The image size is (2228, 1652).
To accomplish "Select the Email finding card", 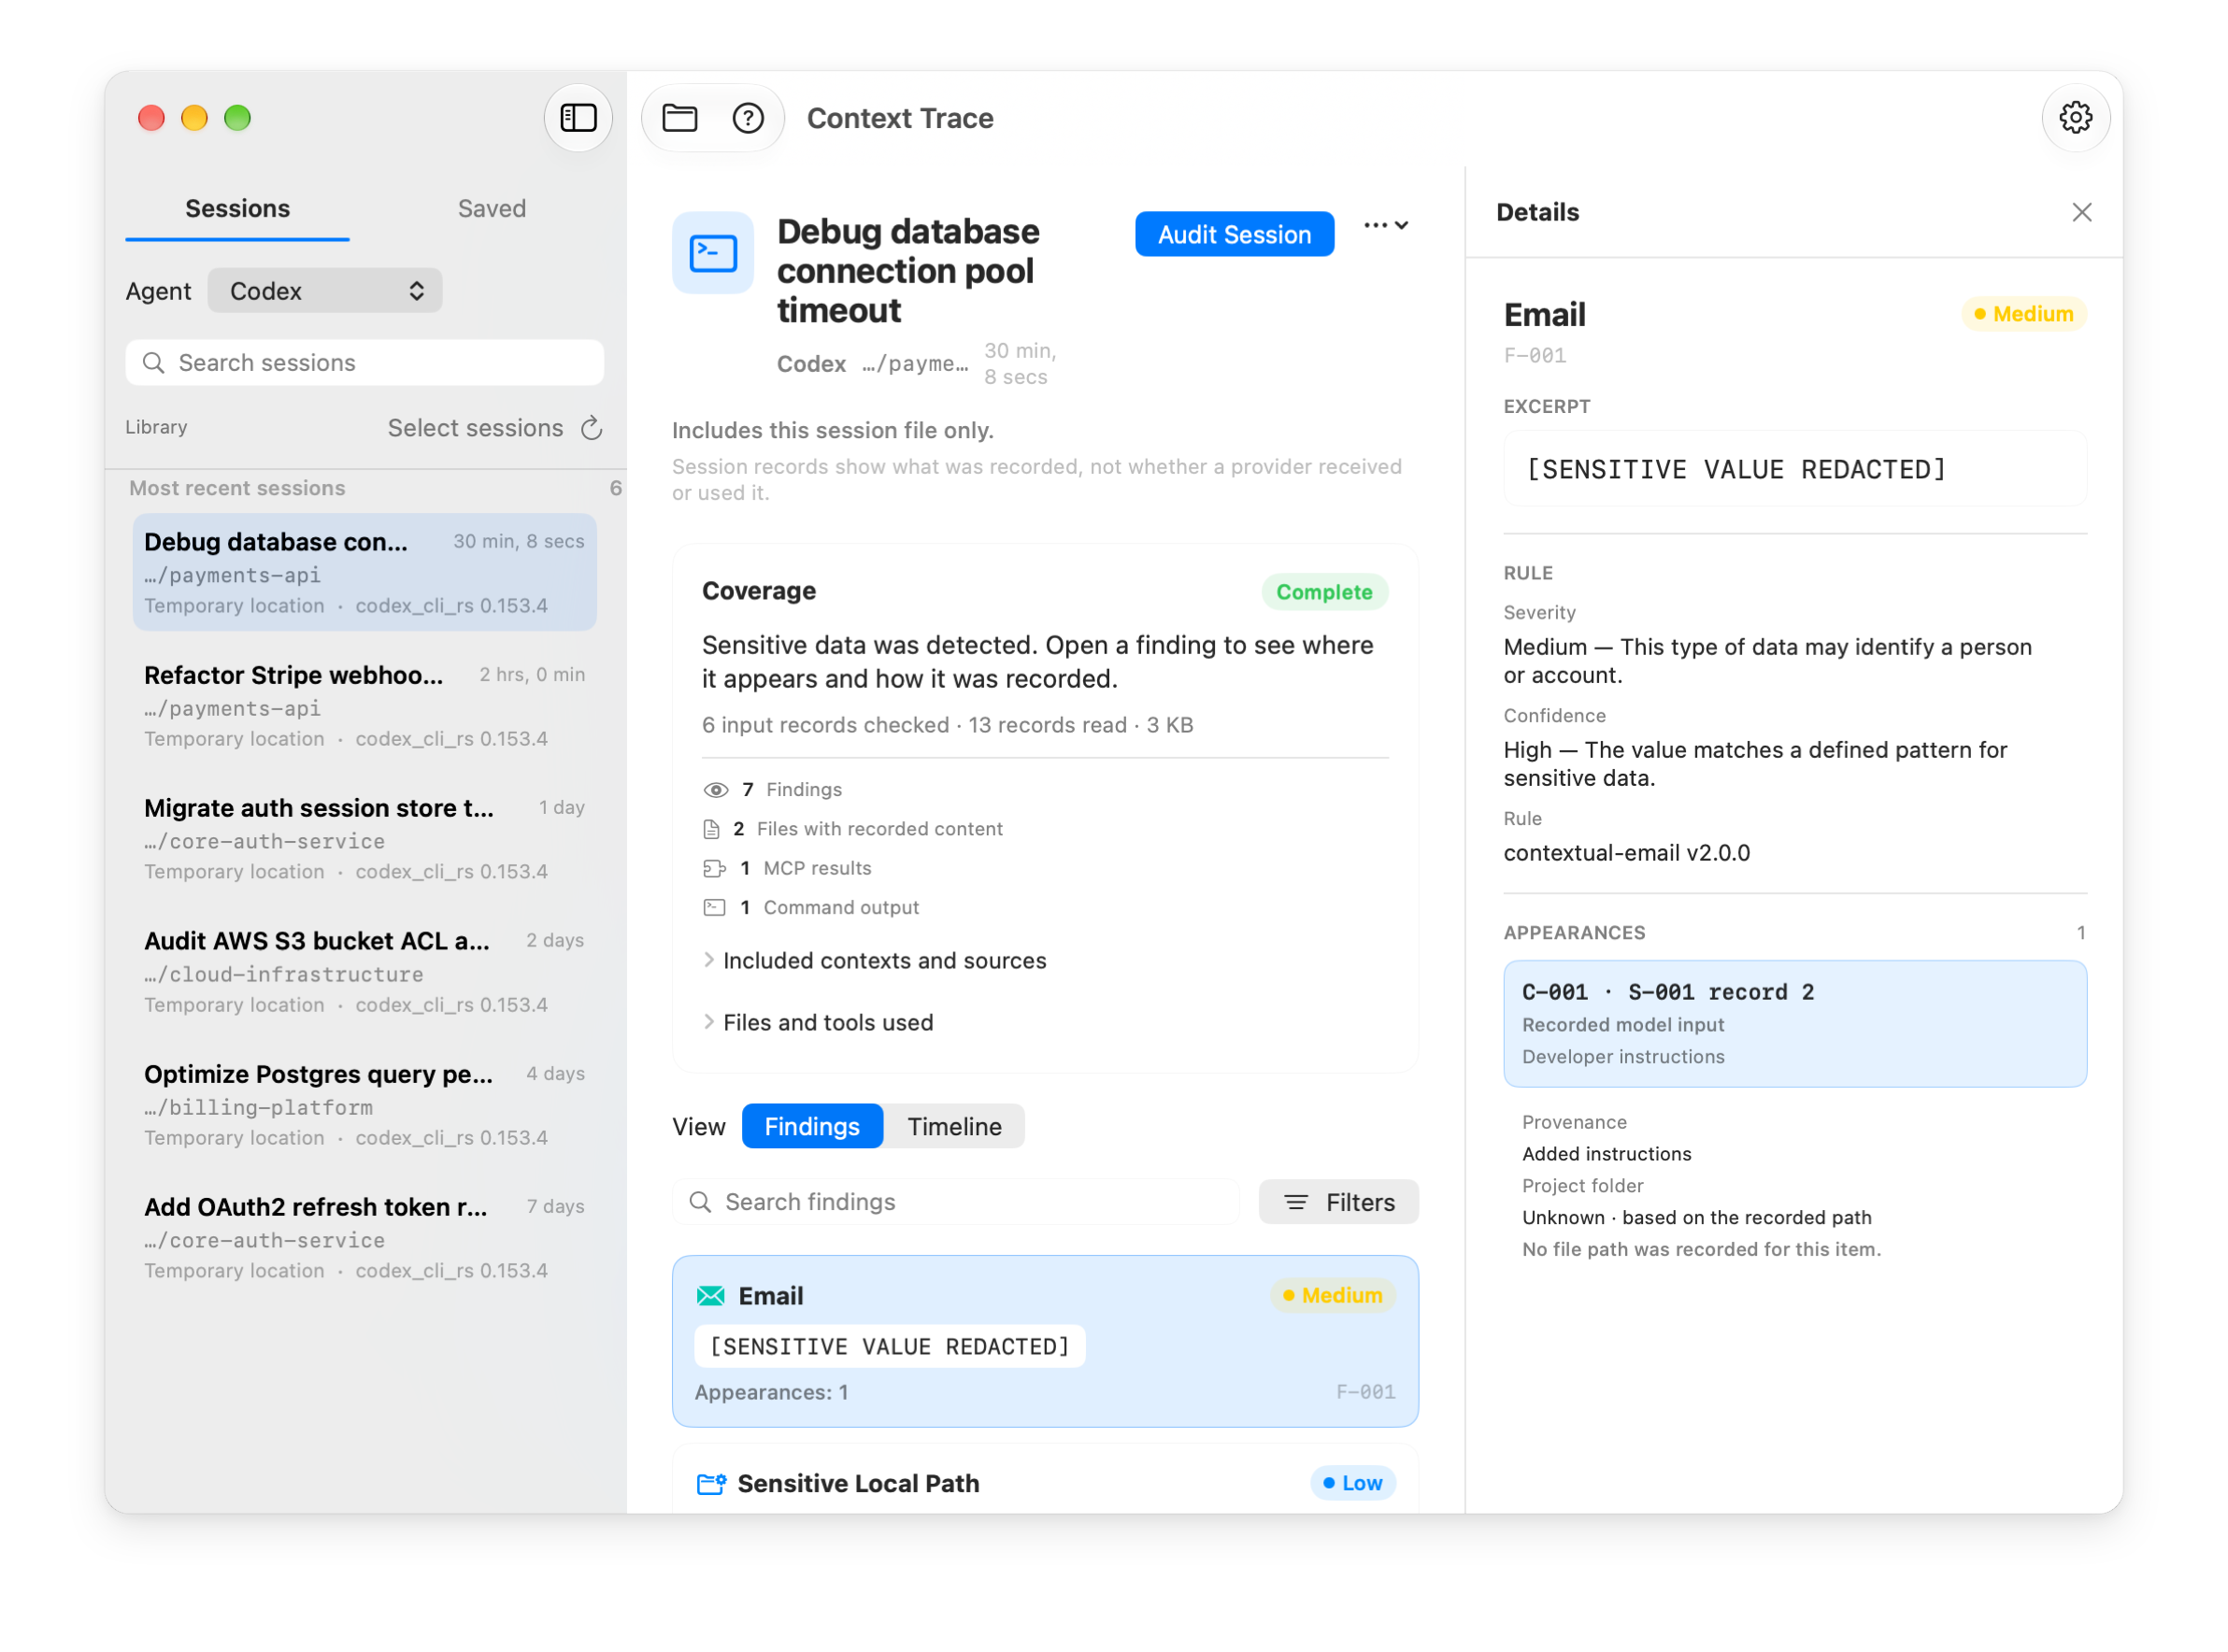I will (x=1045, y=1342).
